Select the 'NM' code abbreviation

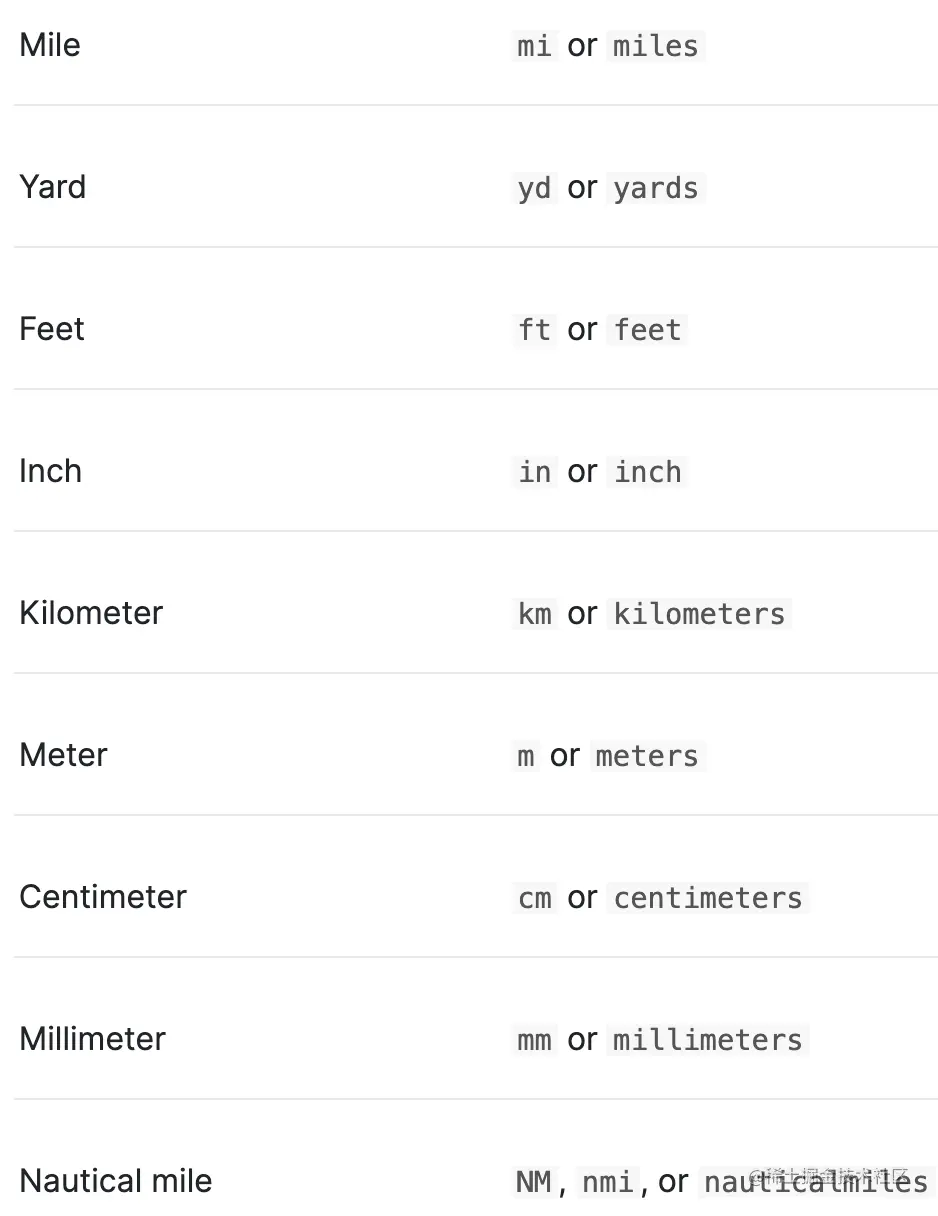pyautogui.click(x=534, y=1182)
